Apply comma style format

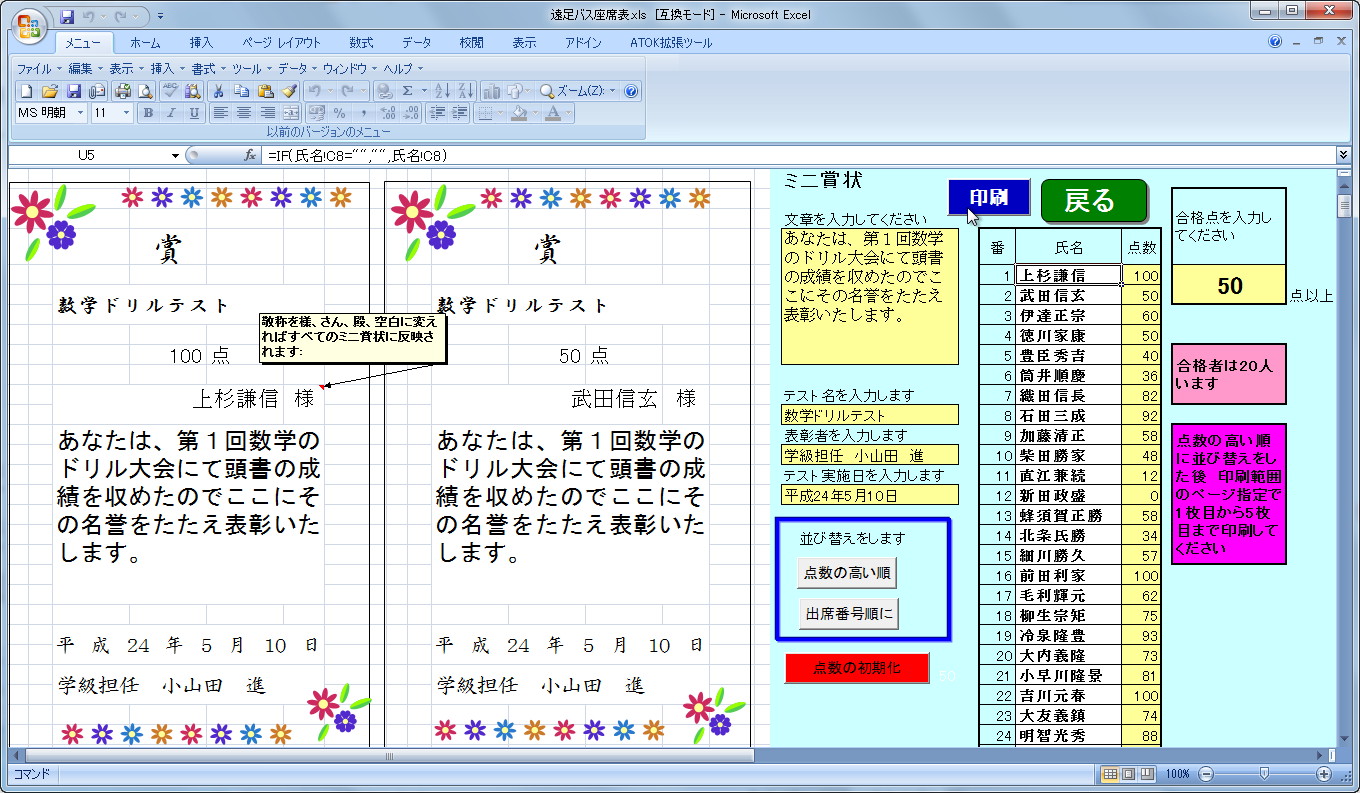pyautogui.click(x=363, y=113)
